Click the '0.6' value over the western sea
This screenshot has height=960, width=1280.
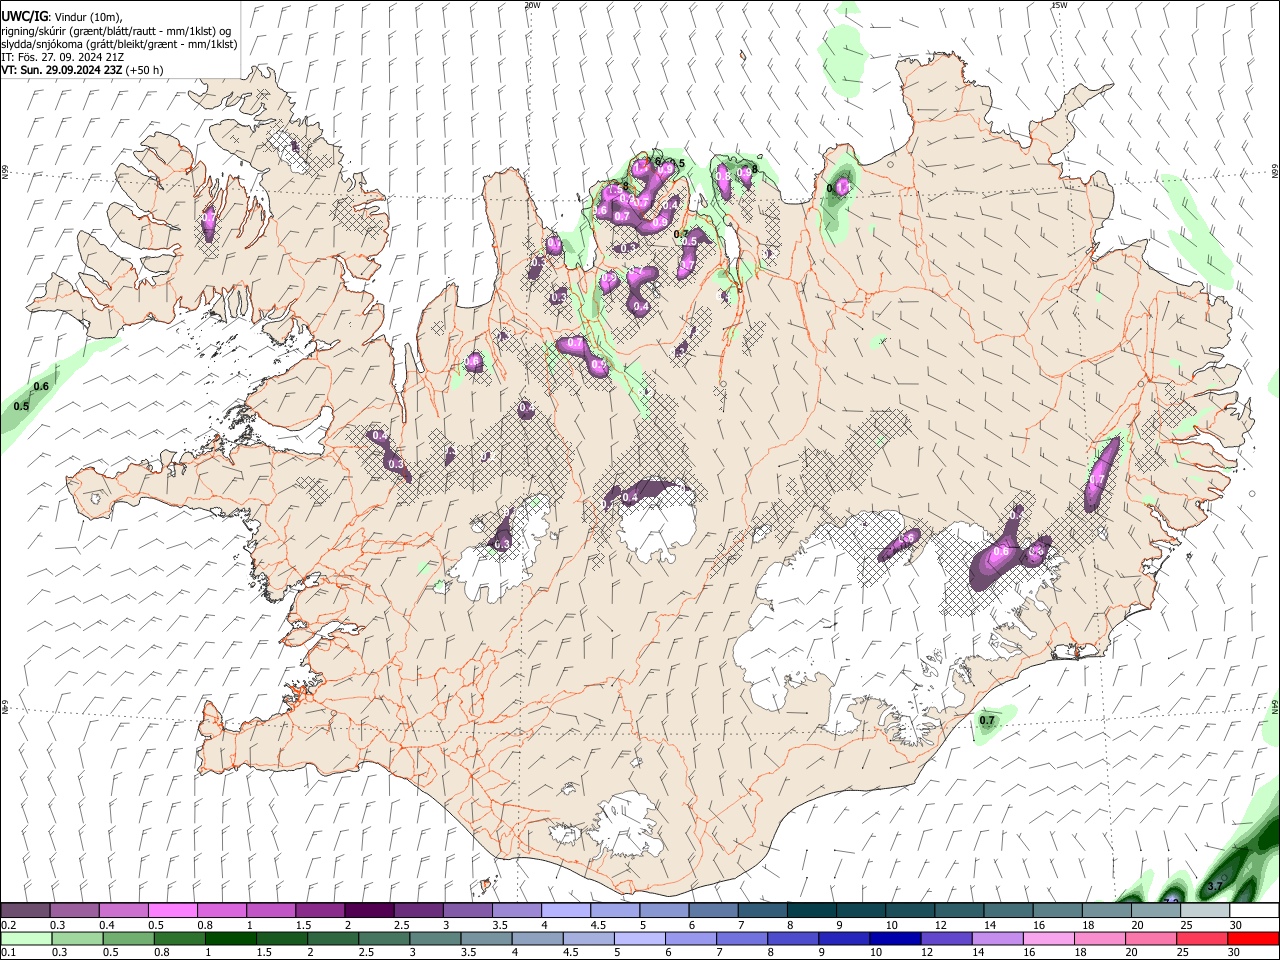[41, 387]
